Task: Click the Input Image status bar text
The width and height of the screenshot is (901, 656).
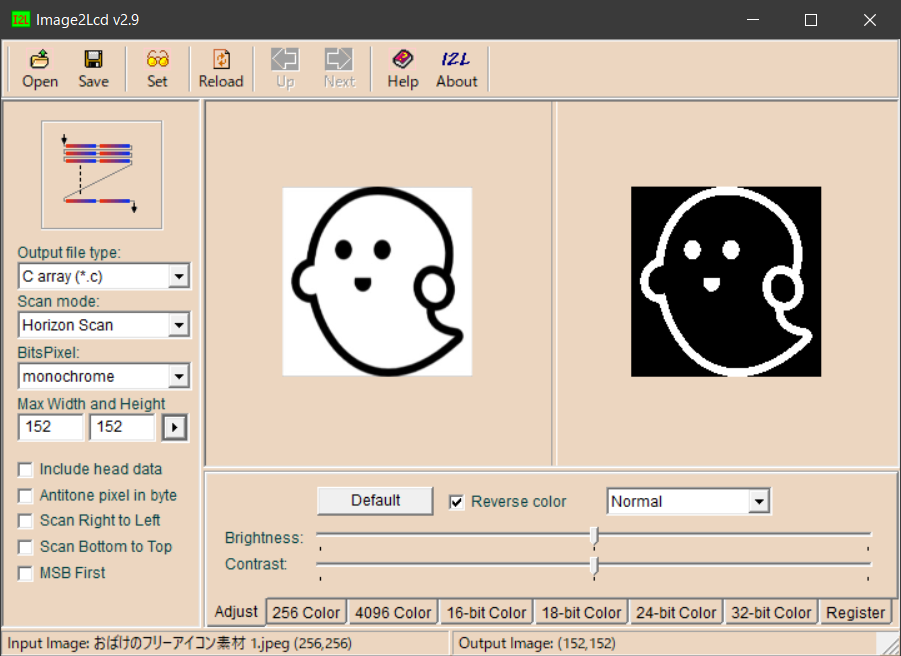Action: (179, 643)
